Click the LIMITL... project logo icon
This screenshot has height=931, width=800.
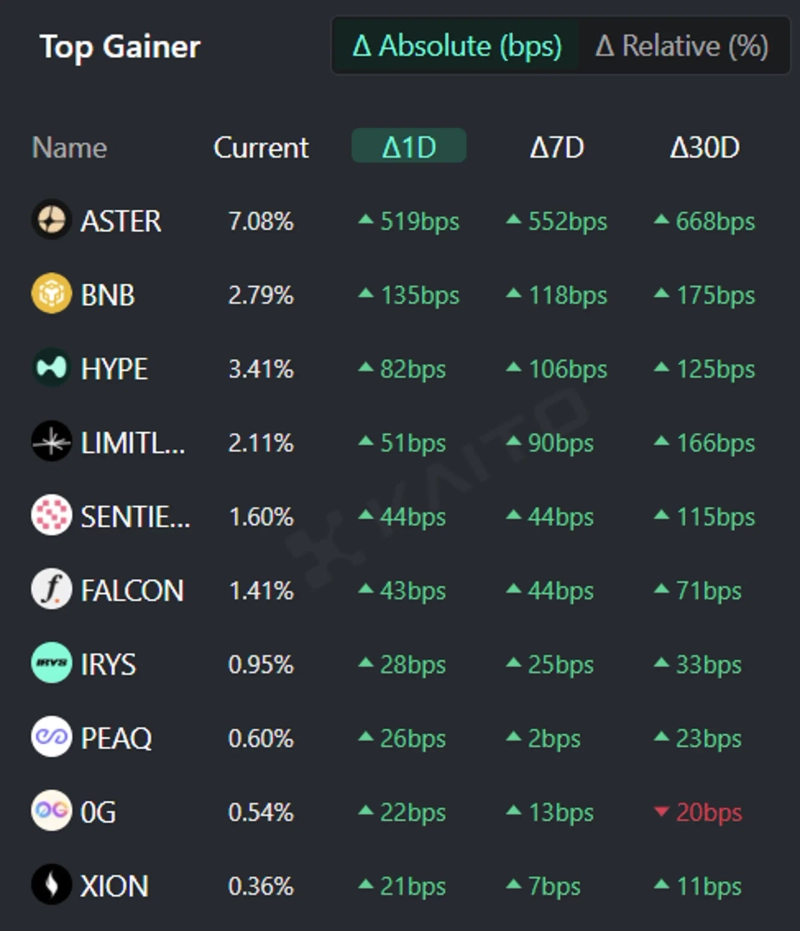(51, 442)
